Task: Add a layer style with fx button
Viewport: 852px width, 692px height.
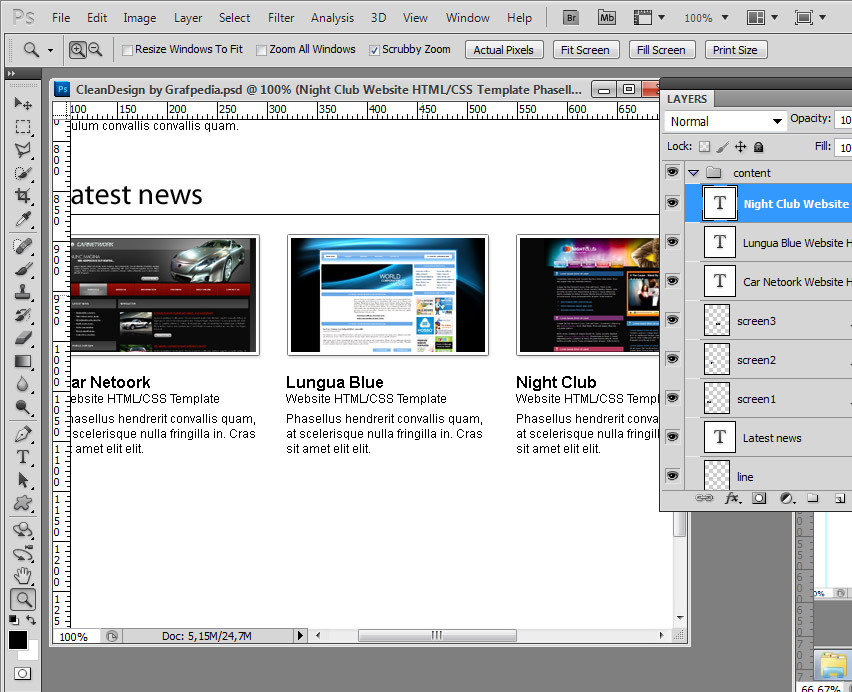Action: coord(732,498)
